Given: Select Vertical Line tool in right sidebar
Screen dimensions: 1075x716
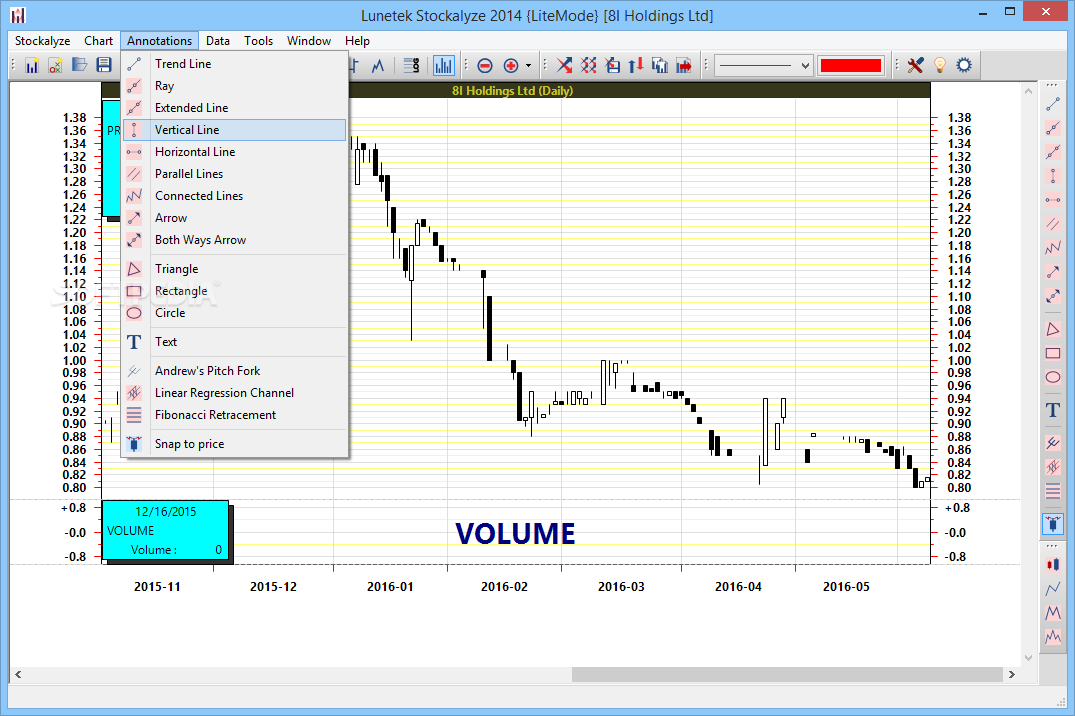Looking at the screenshot, I should coord(1052,176).
